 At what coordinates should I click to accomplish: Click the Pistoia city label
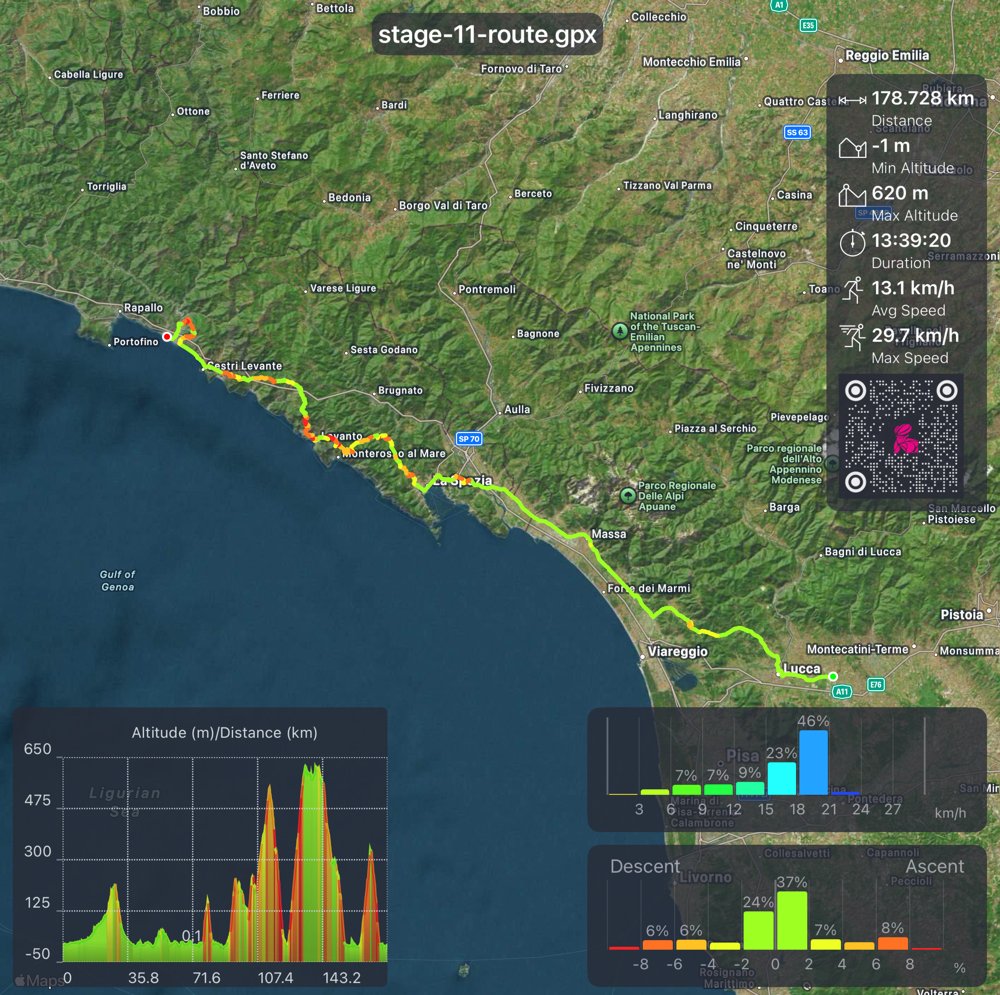coord(962,614)
